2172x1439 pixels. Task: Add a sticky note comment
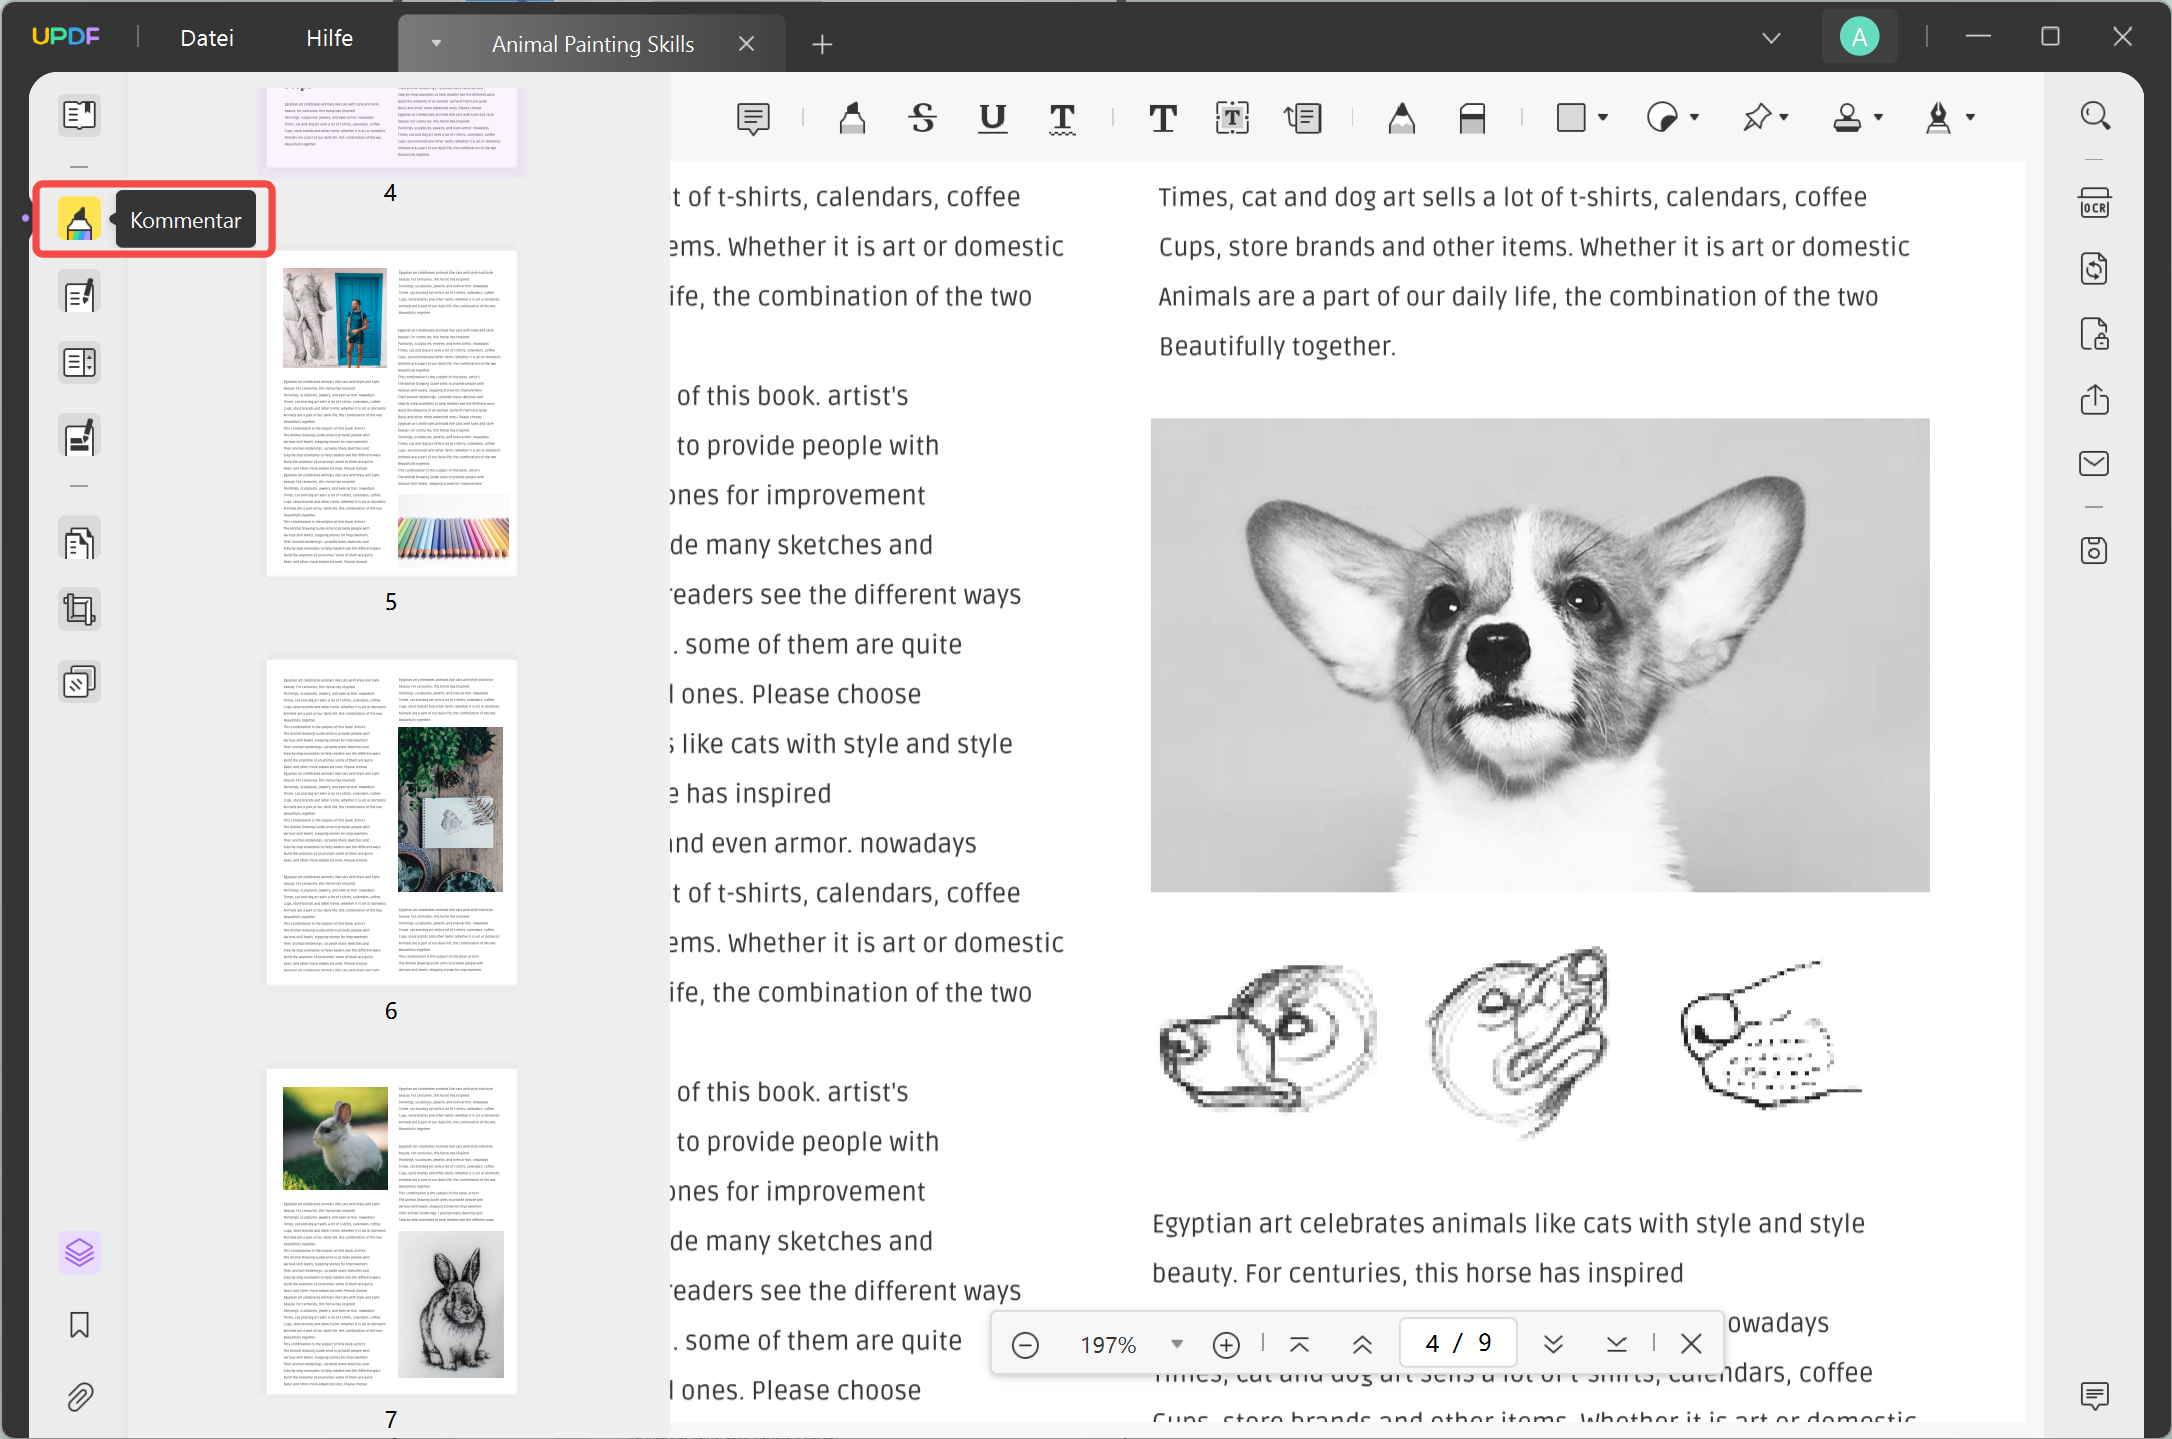[753, 118]
